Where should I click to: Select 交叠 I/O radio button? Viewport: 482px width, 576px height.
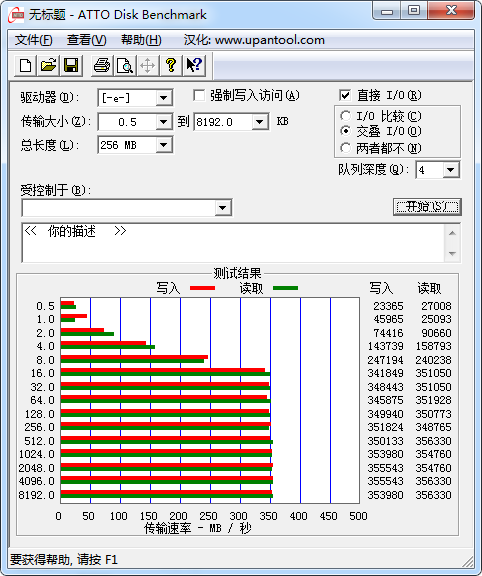(345, 131)
